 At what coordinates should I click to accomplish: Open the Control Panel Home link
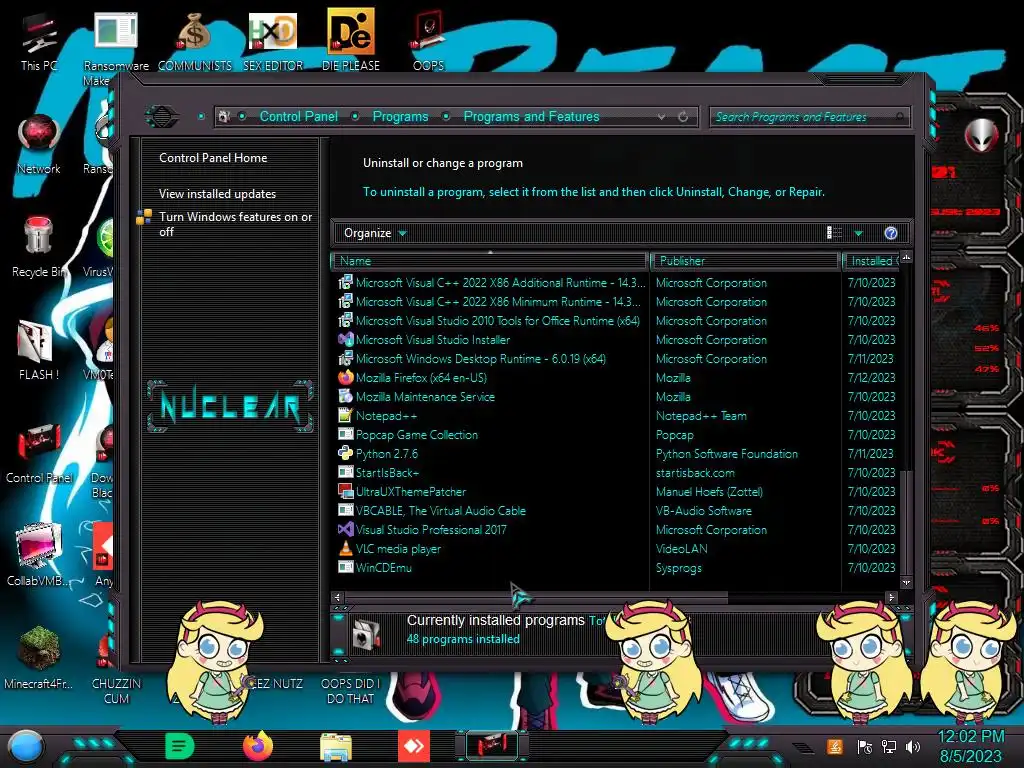(x=213, y=157)
